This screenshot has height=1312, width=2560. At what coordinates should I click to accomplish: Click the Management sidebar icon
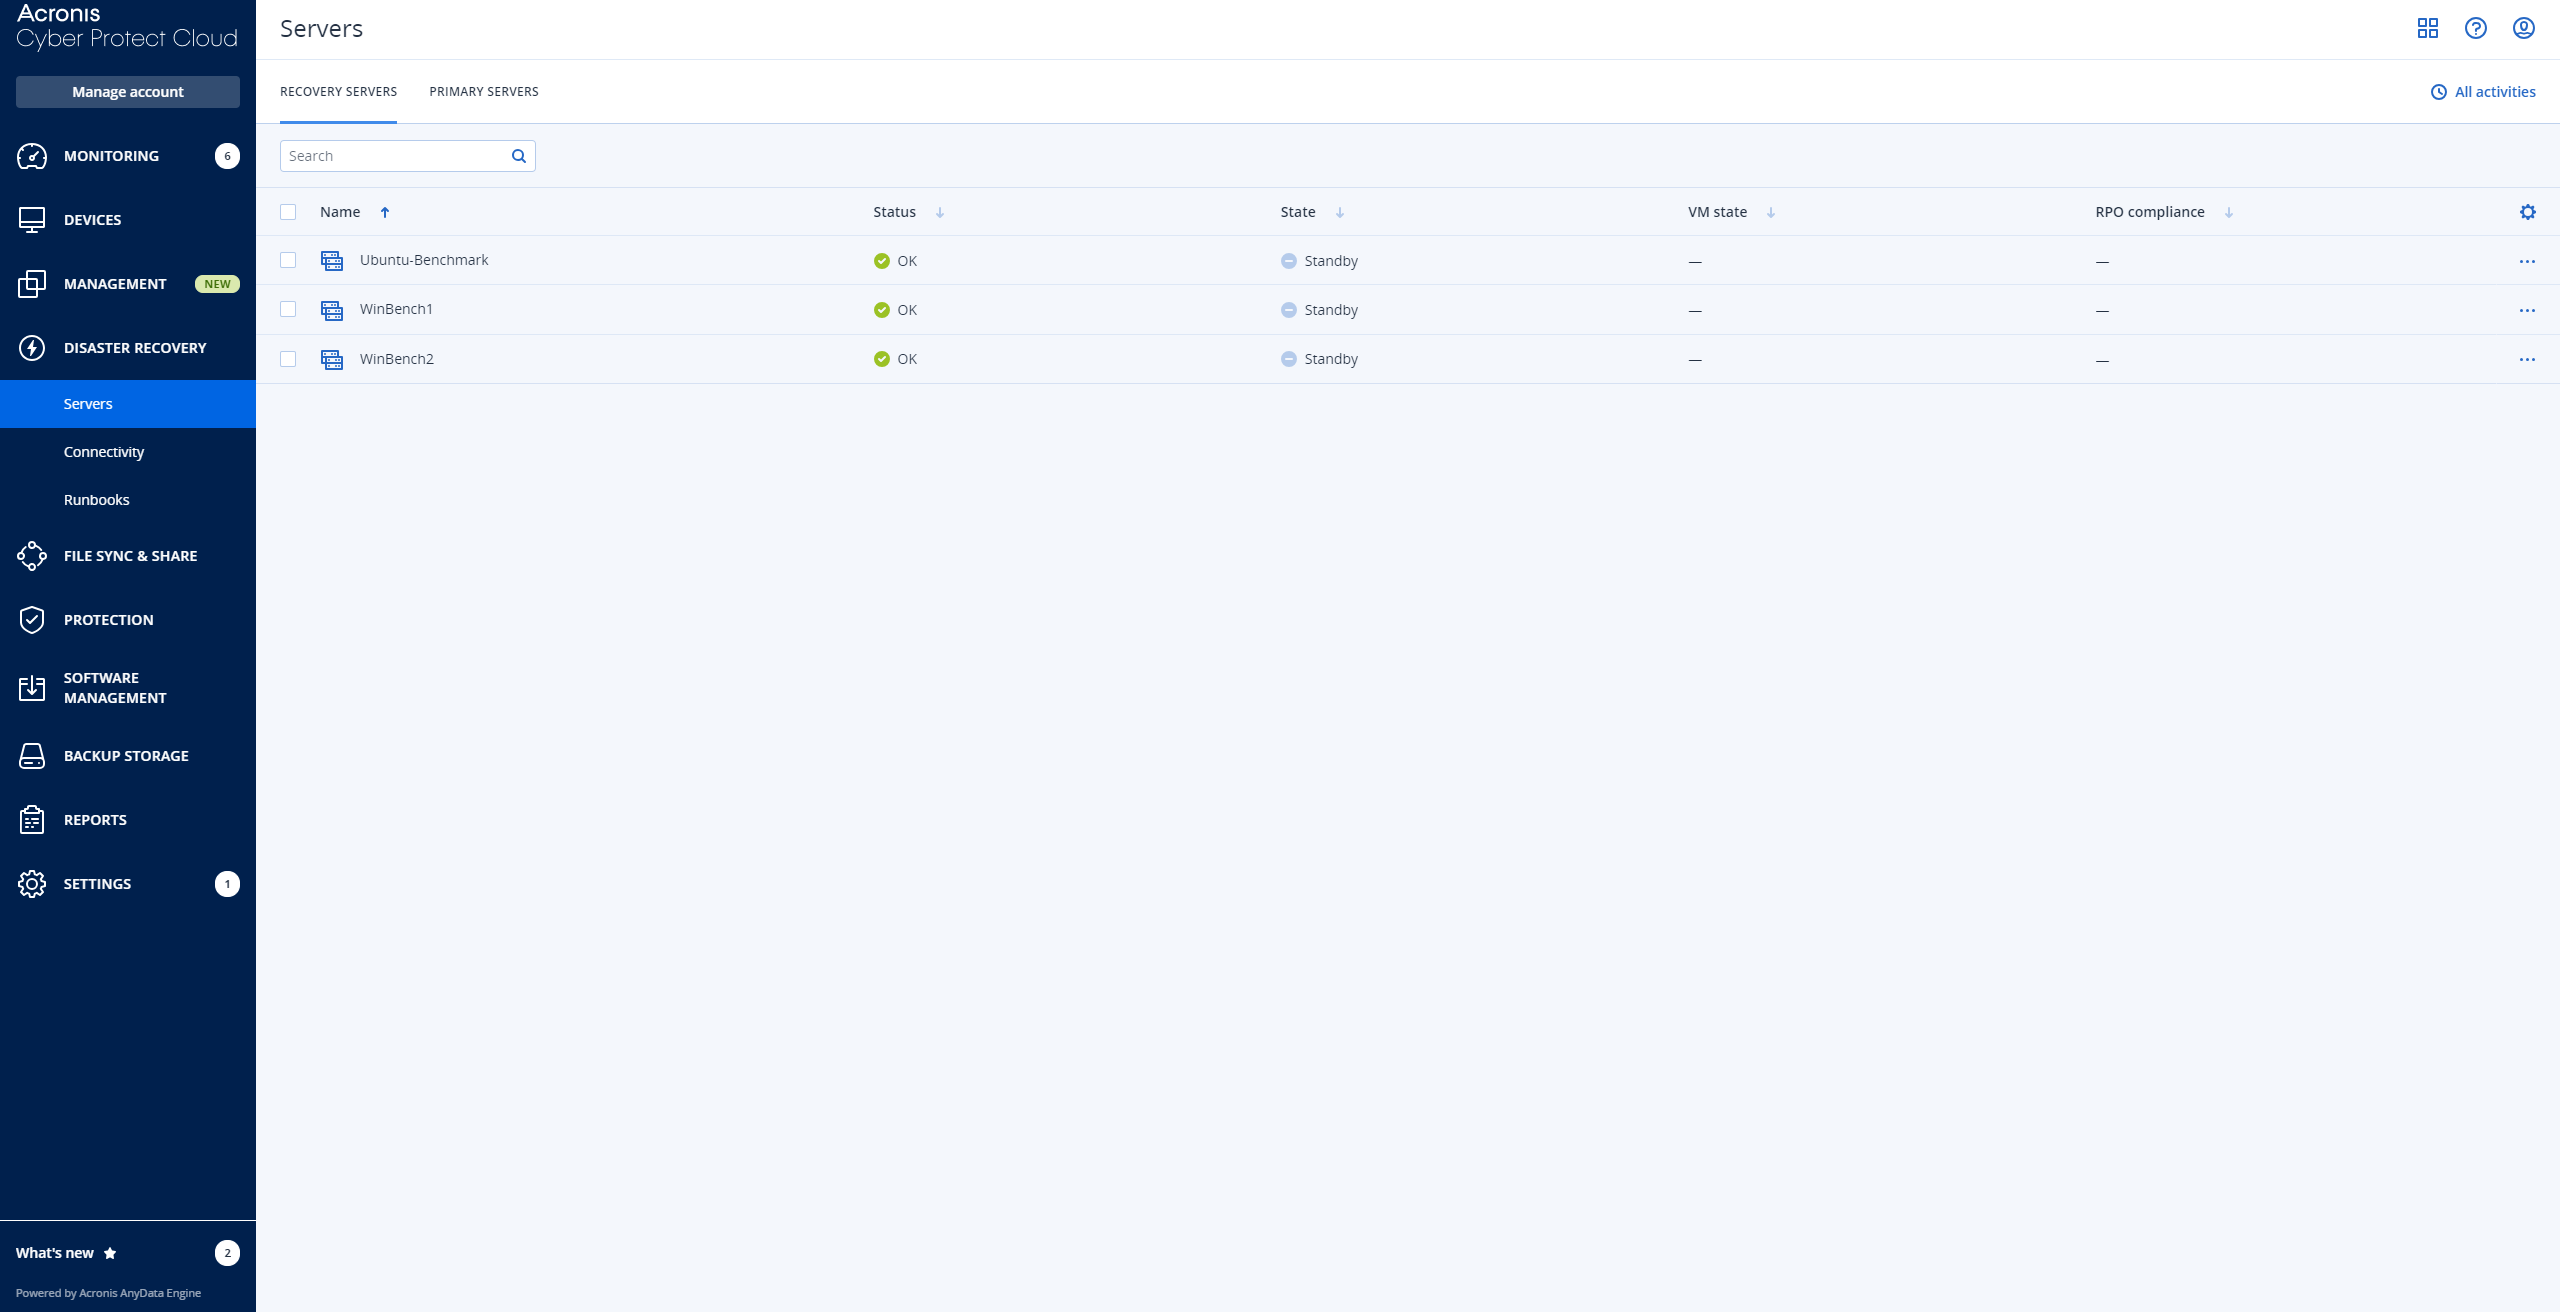tap(32, 284)
